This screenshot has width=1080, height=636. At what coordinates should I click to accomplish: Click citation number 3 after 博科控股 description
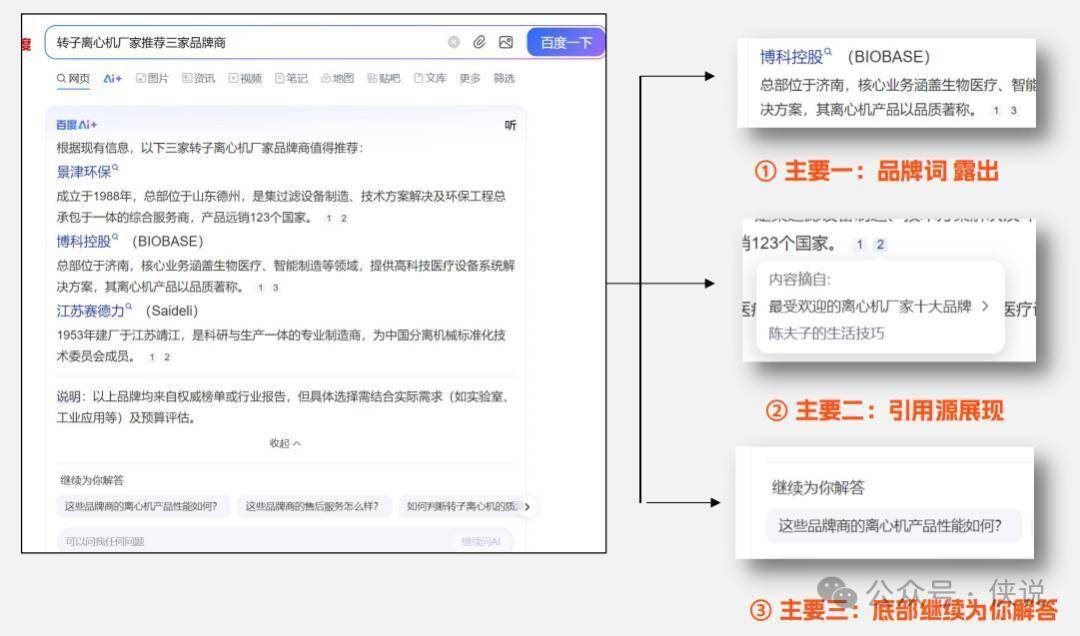coord(275,288)
